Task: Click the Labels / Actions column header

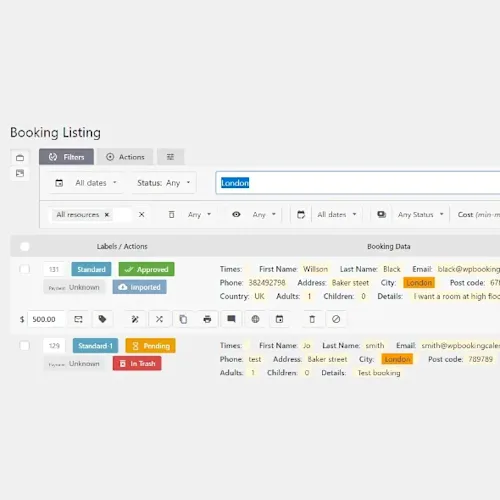Action: pyautogui.click(x=122, y=246)
